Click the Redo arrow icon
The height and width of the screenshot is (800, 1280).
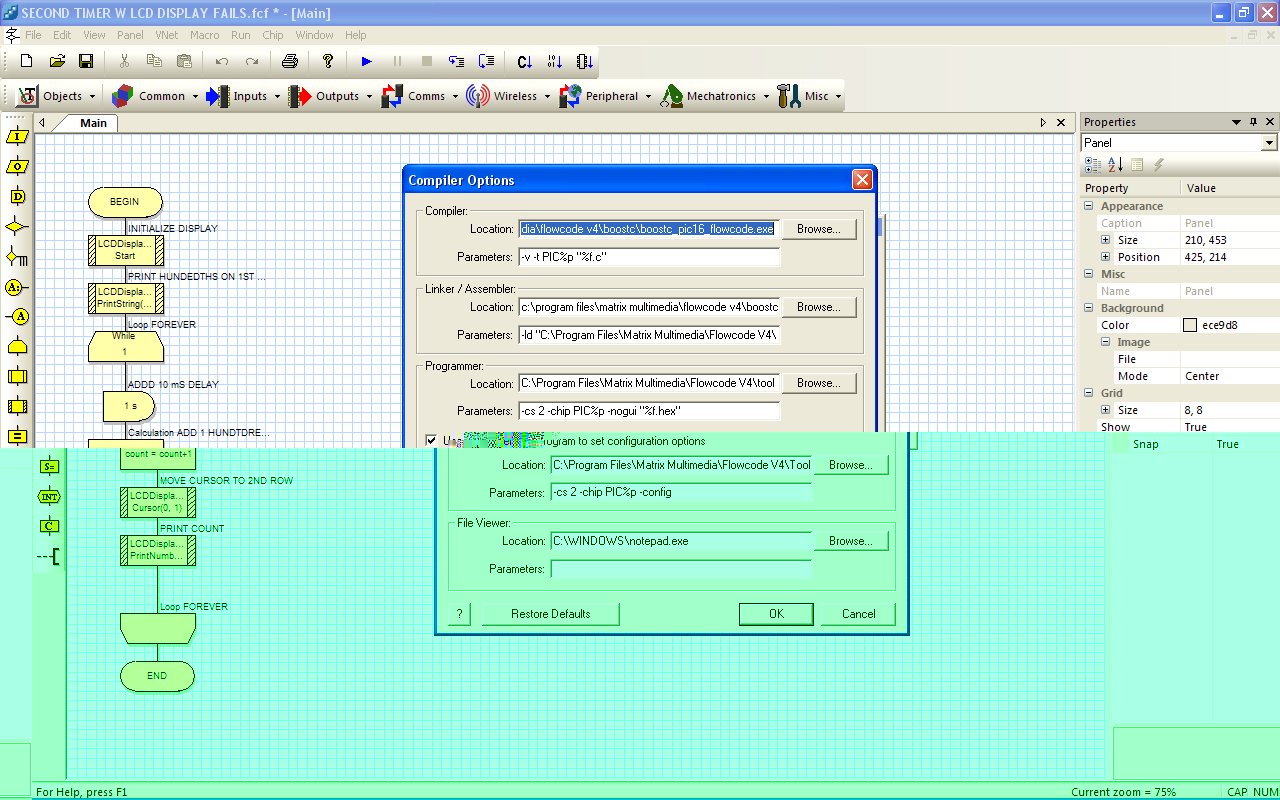(252, 61)
